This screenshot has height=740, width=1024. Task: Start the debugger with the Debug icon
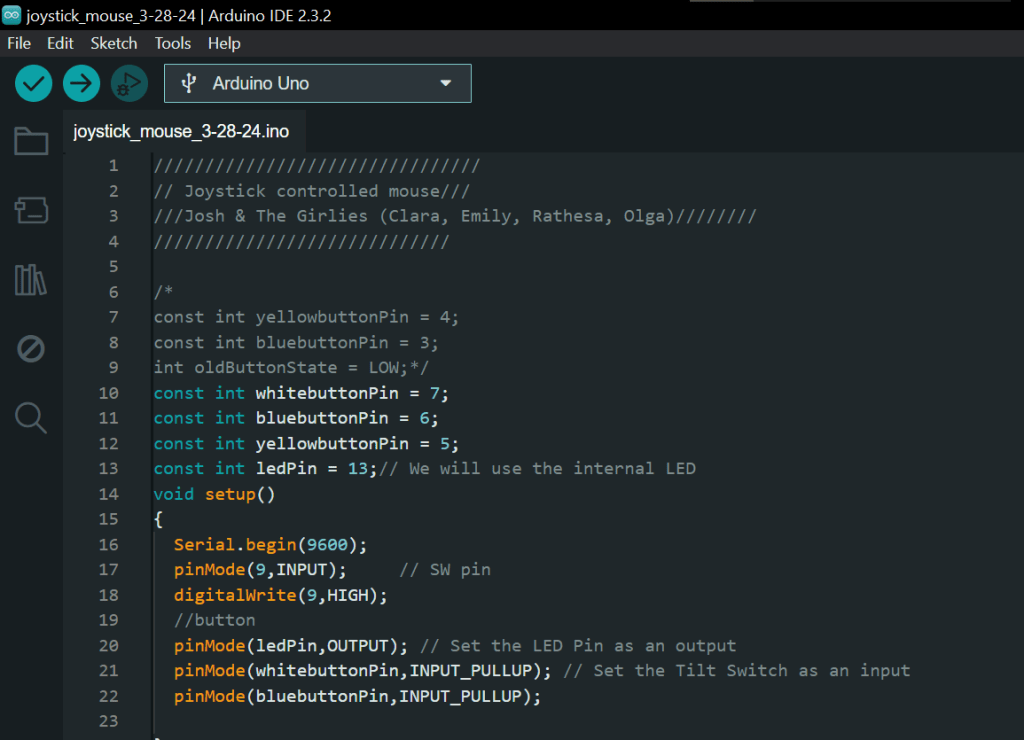pyautogui.click(x=129, y=84)
